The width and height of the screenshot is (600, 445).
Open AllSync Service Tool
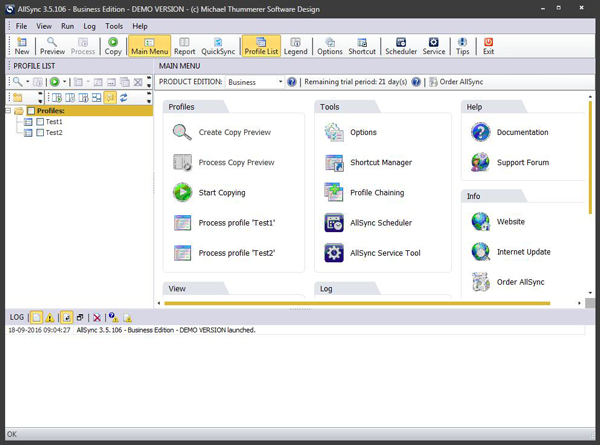coord(372,253)
